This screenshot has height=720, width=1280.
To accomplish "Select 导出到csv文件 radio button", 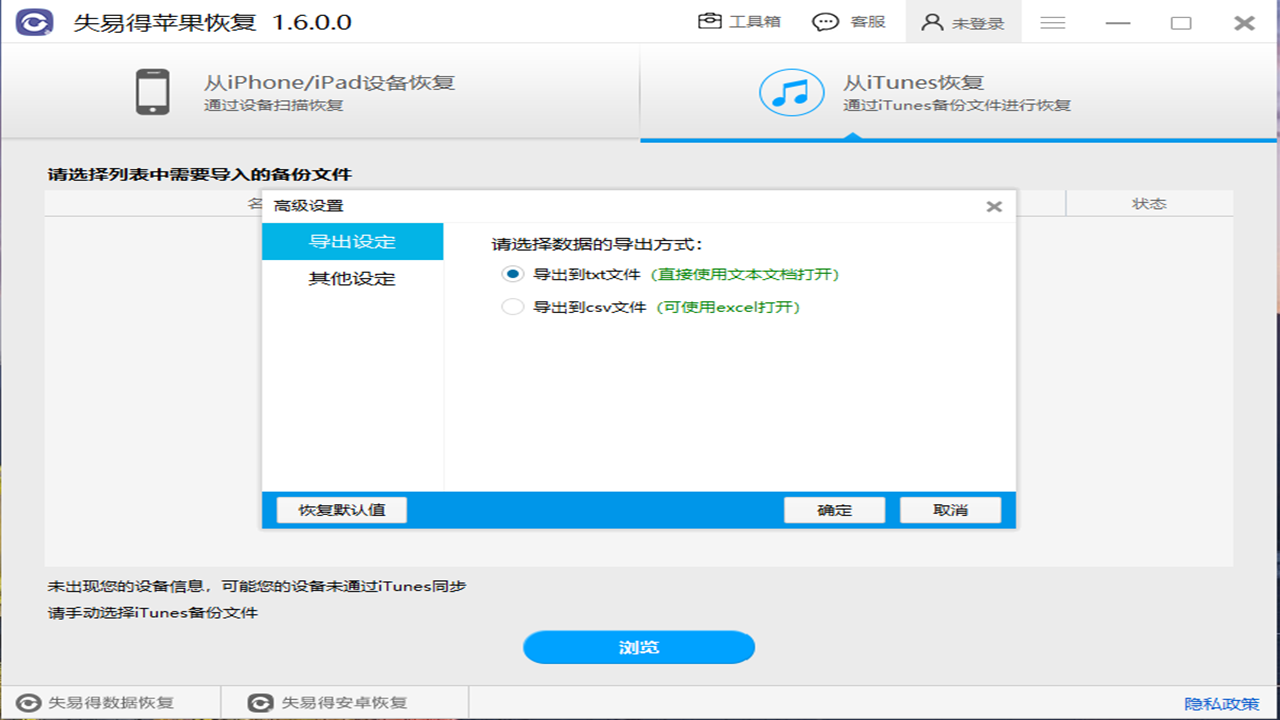I will [513, 307].
